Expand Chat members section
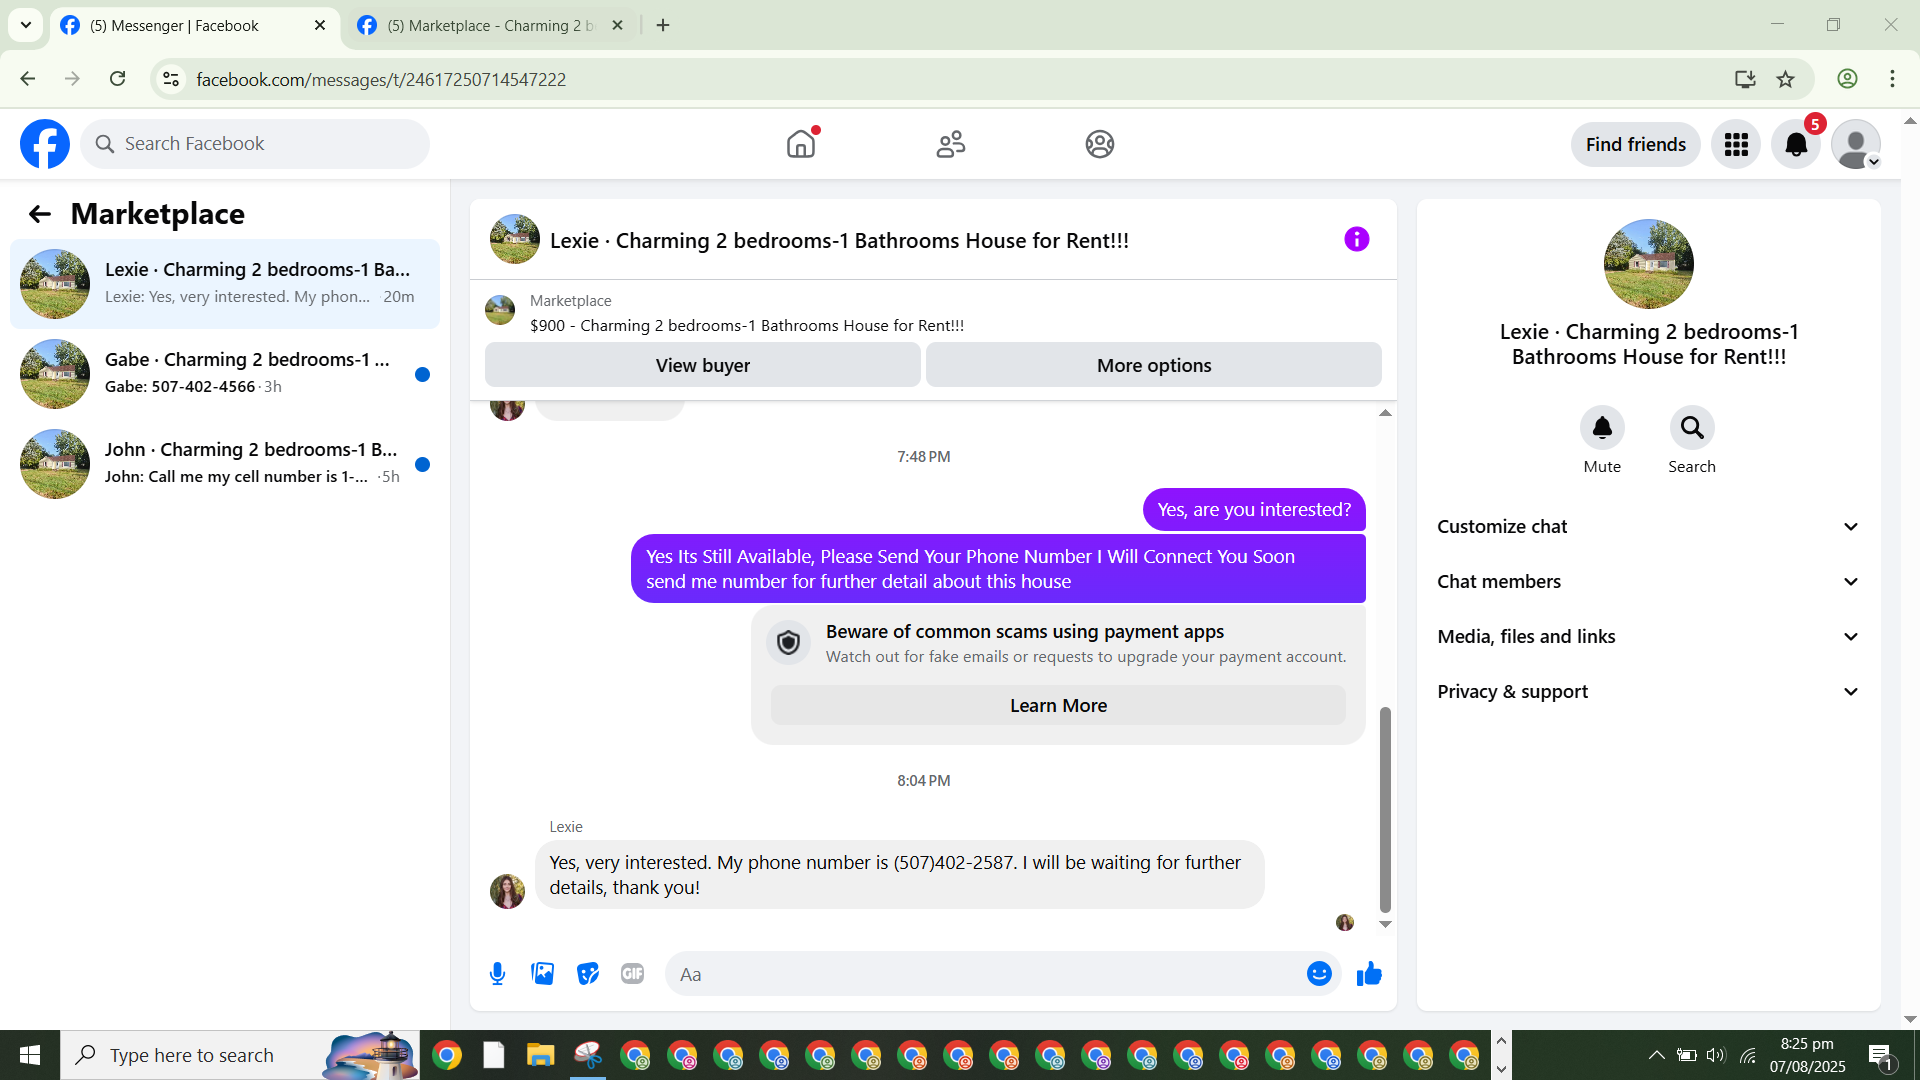The width and height of the screenshot is (1920, 1080). (x=1649, y=582)
